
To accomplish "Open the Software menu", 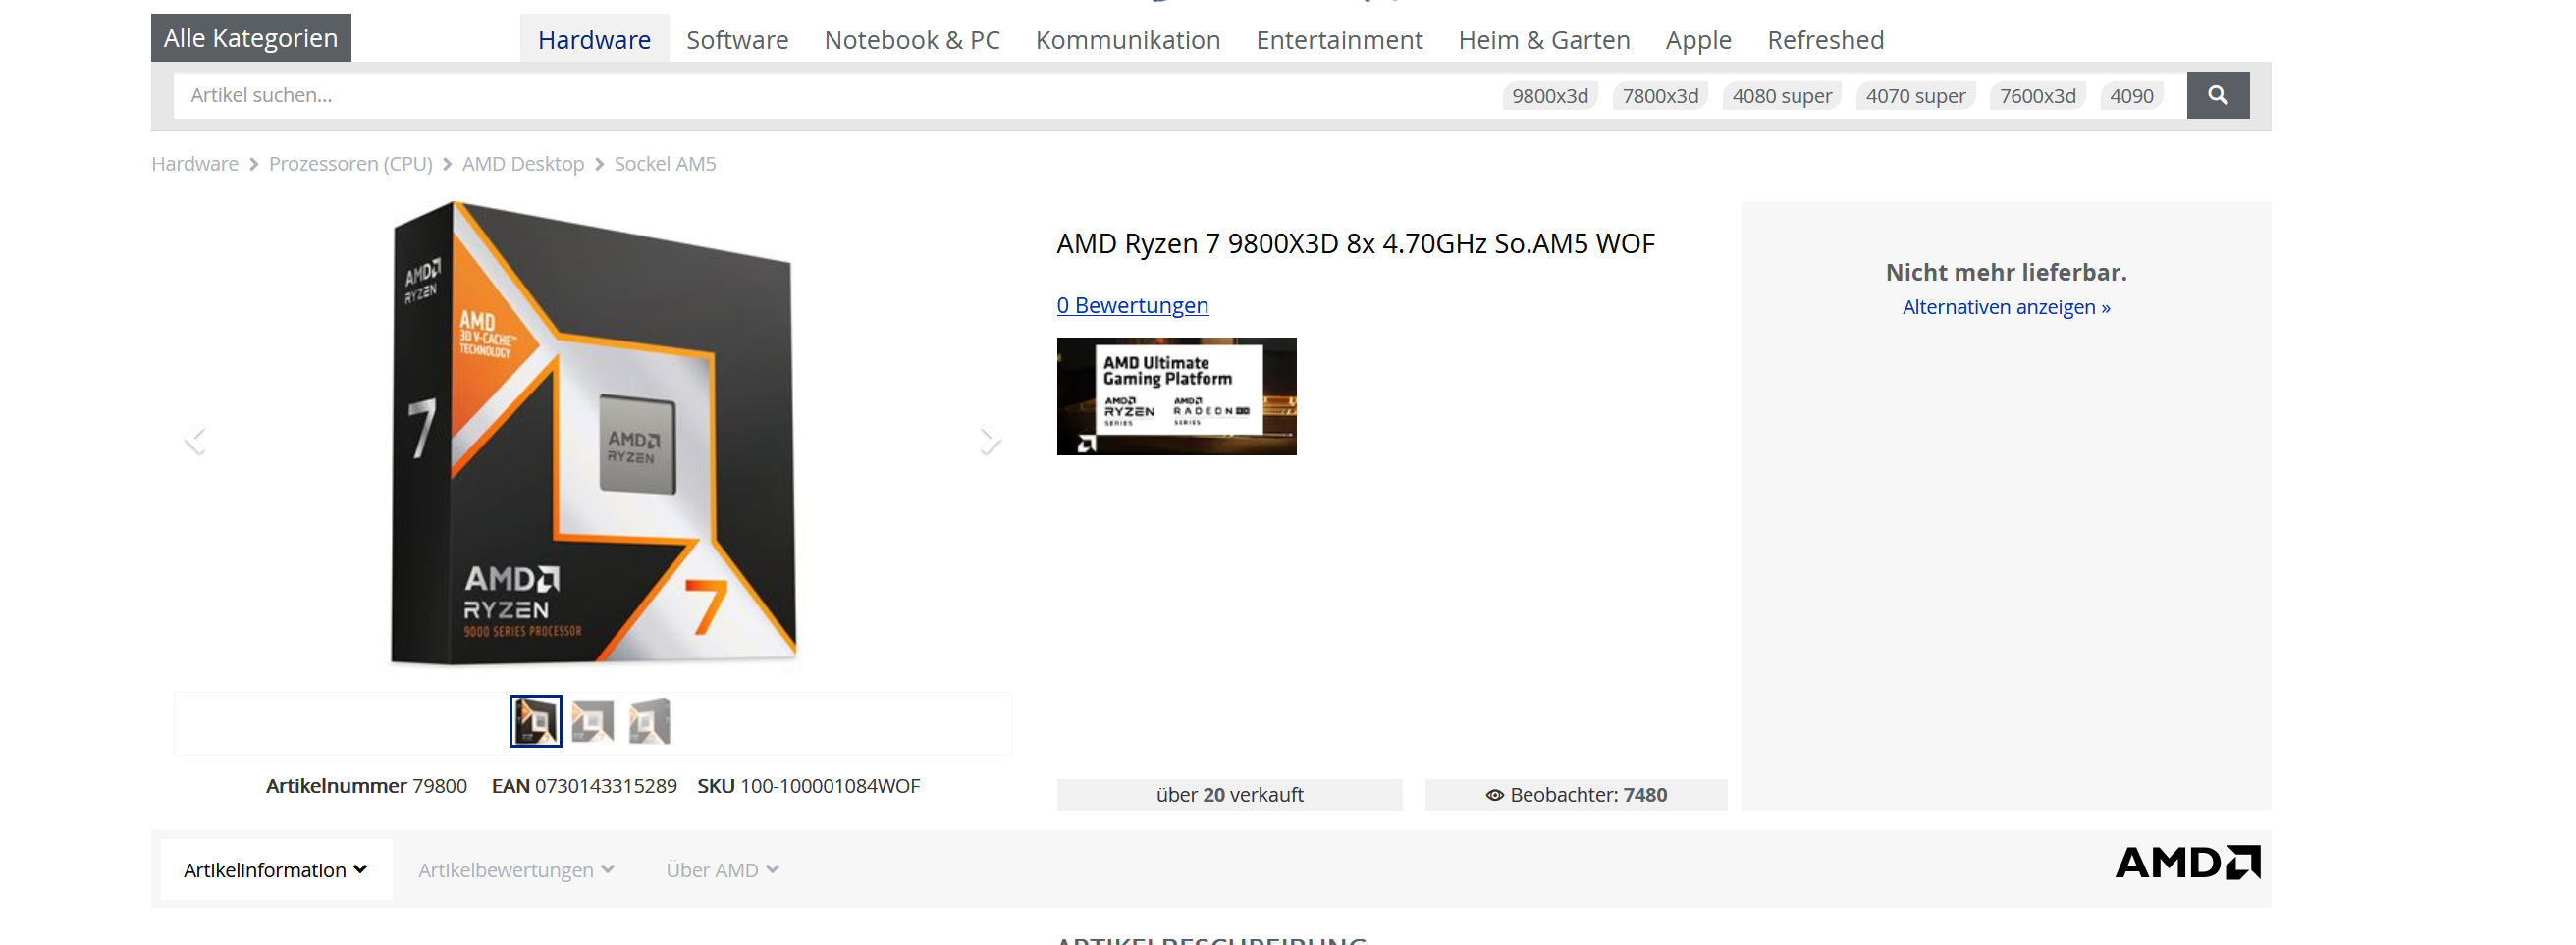I will (737, 40).
